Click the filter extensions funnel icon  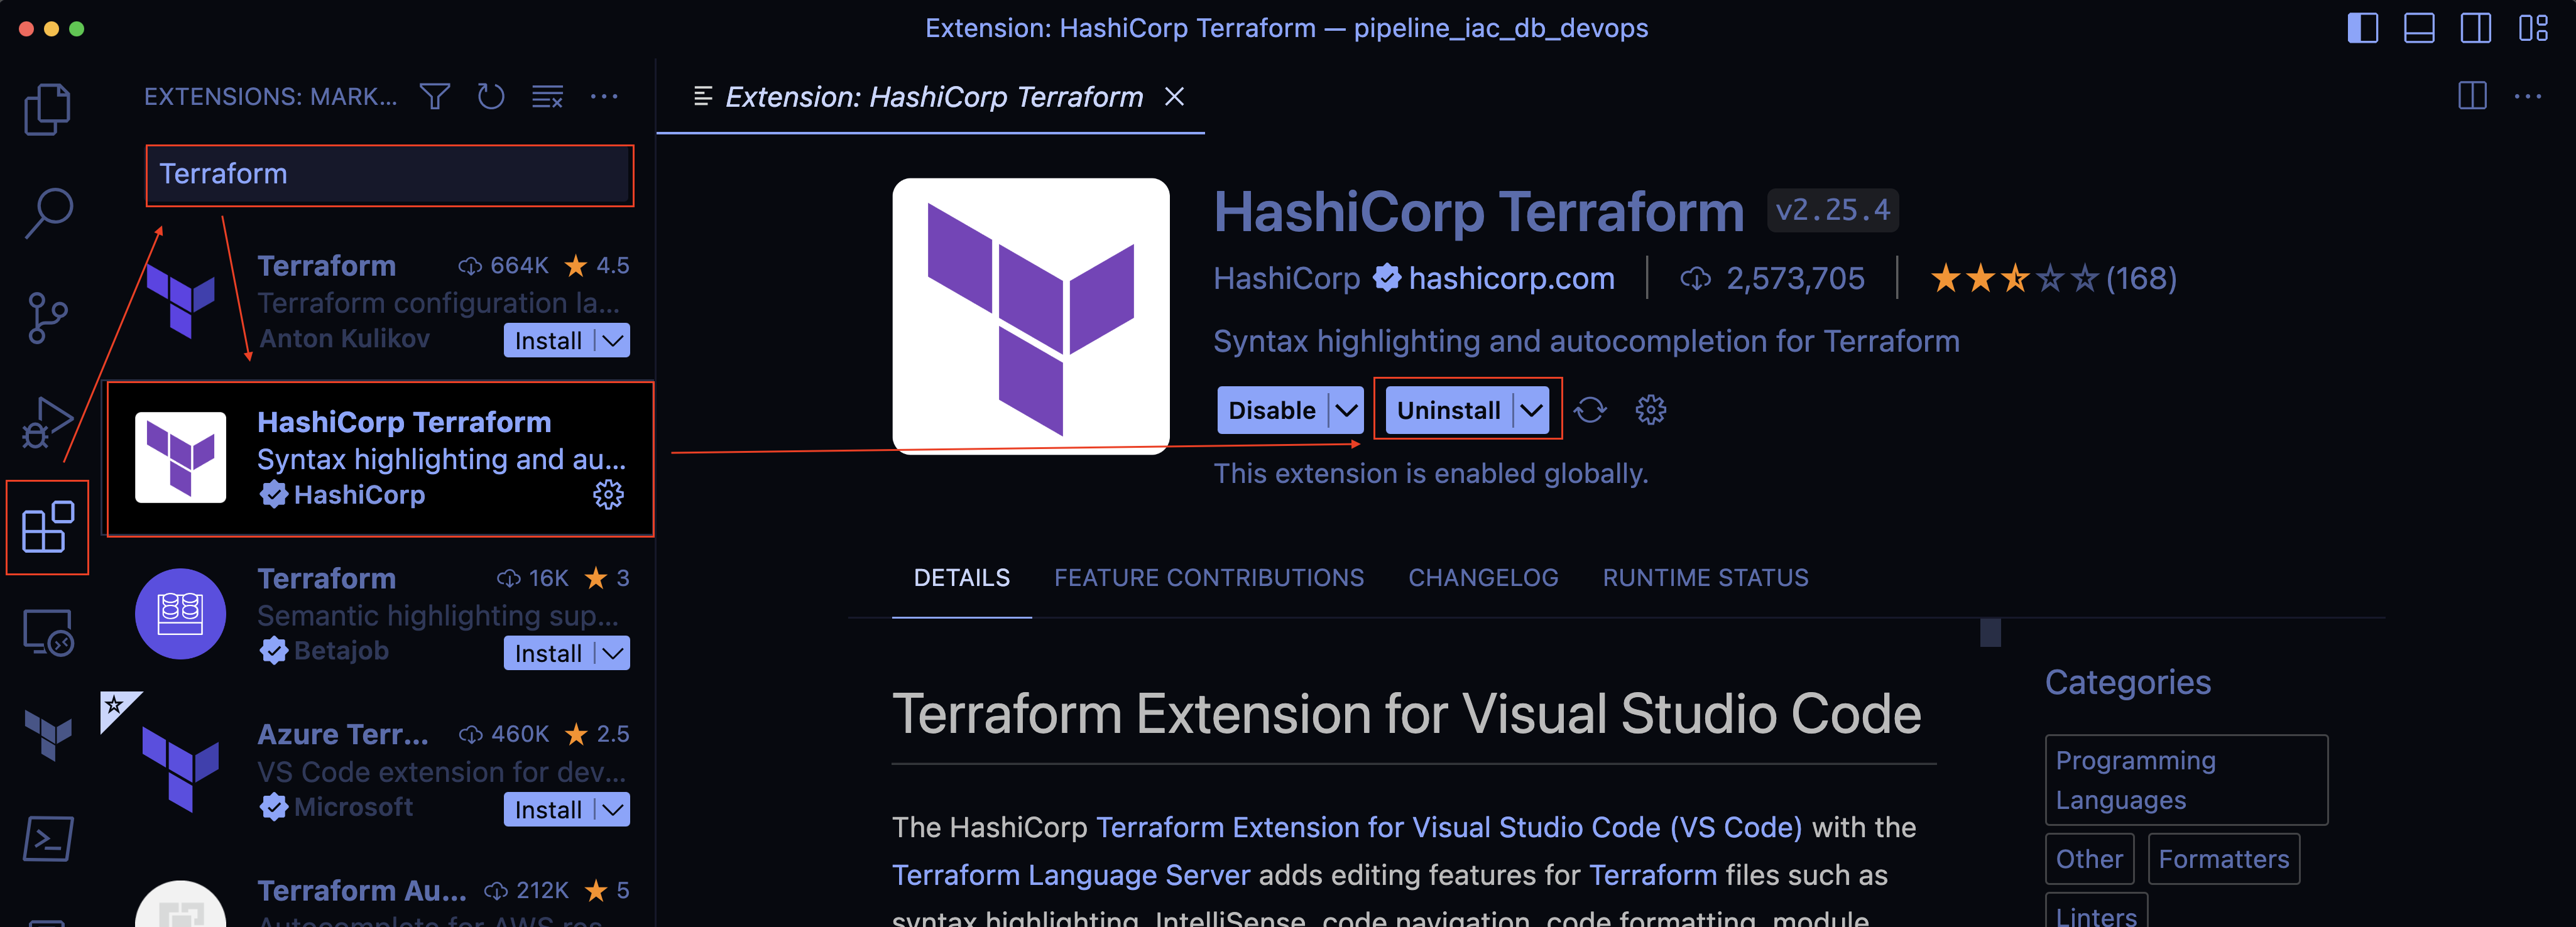tap(434, 97)
